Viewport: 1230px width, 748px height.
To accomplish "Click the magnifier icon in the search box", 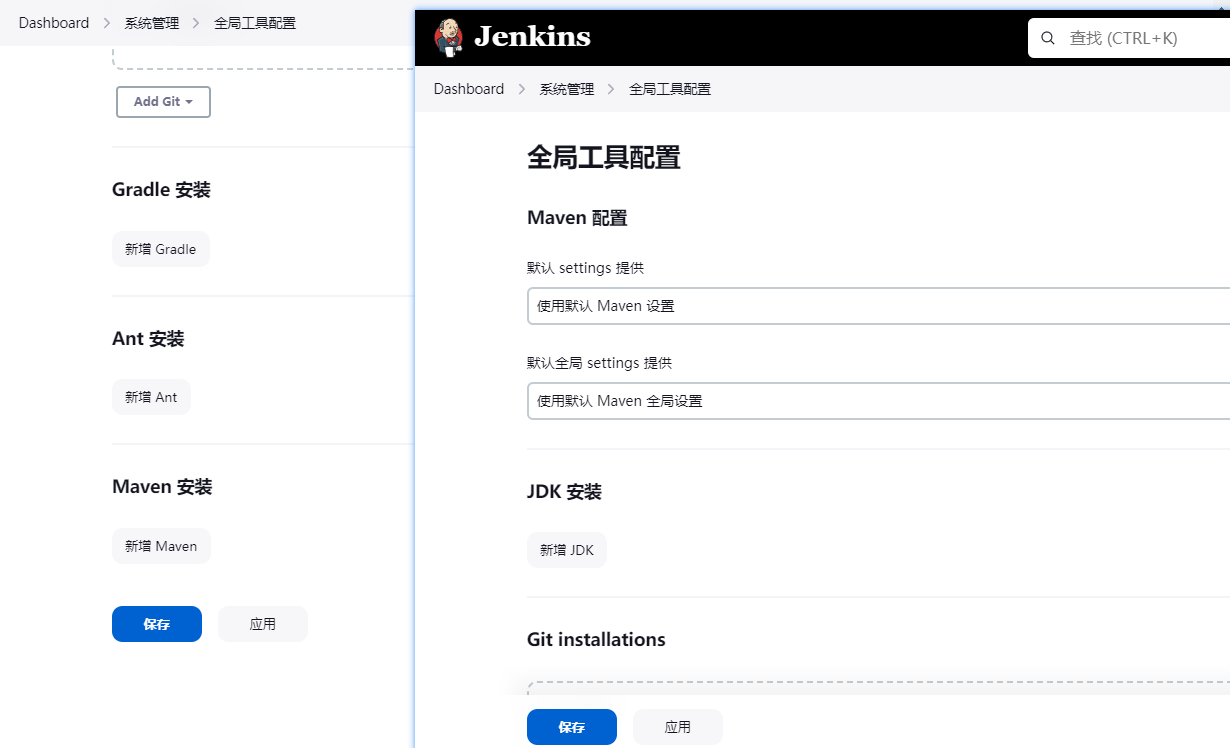I will point(1048,38).
